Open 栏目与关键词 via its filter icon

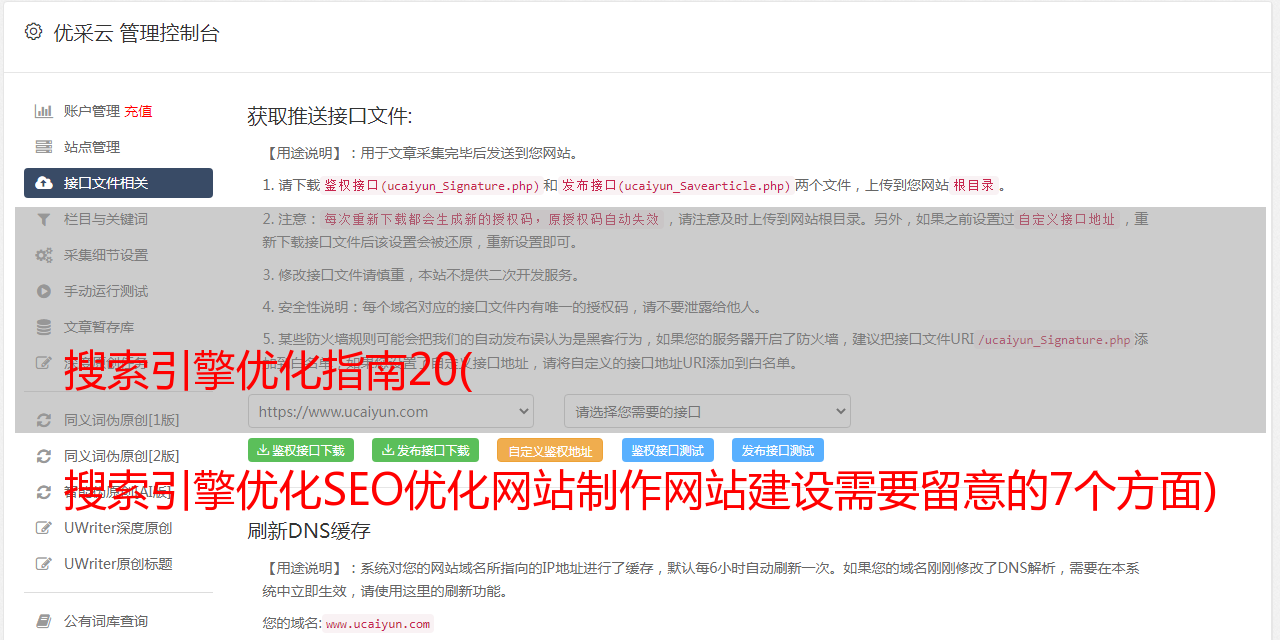click(x=44, y=219)
